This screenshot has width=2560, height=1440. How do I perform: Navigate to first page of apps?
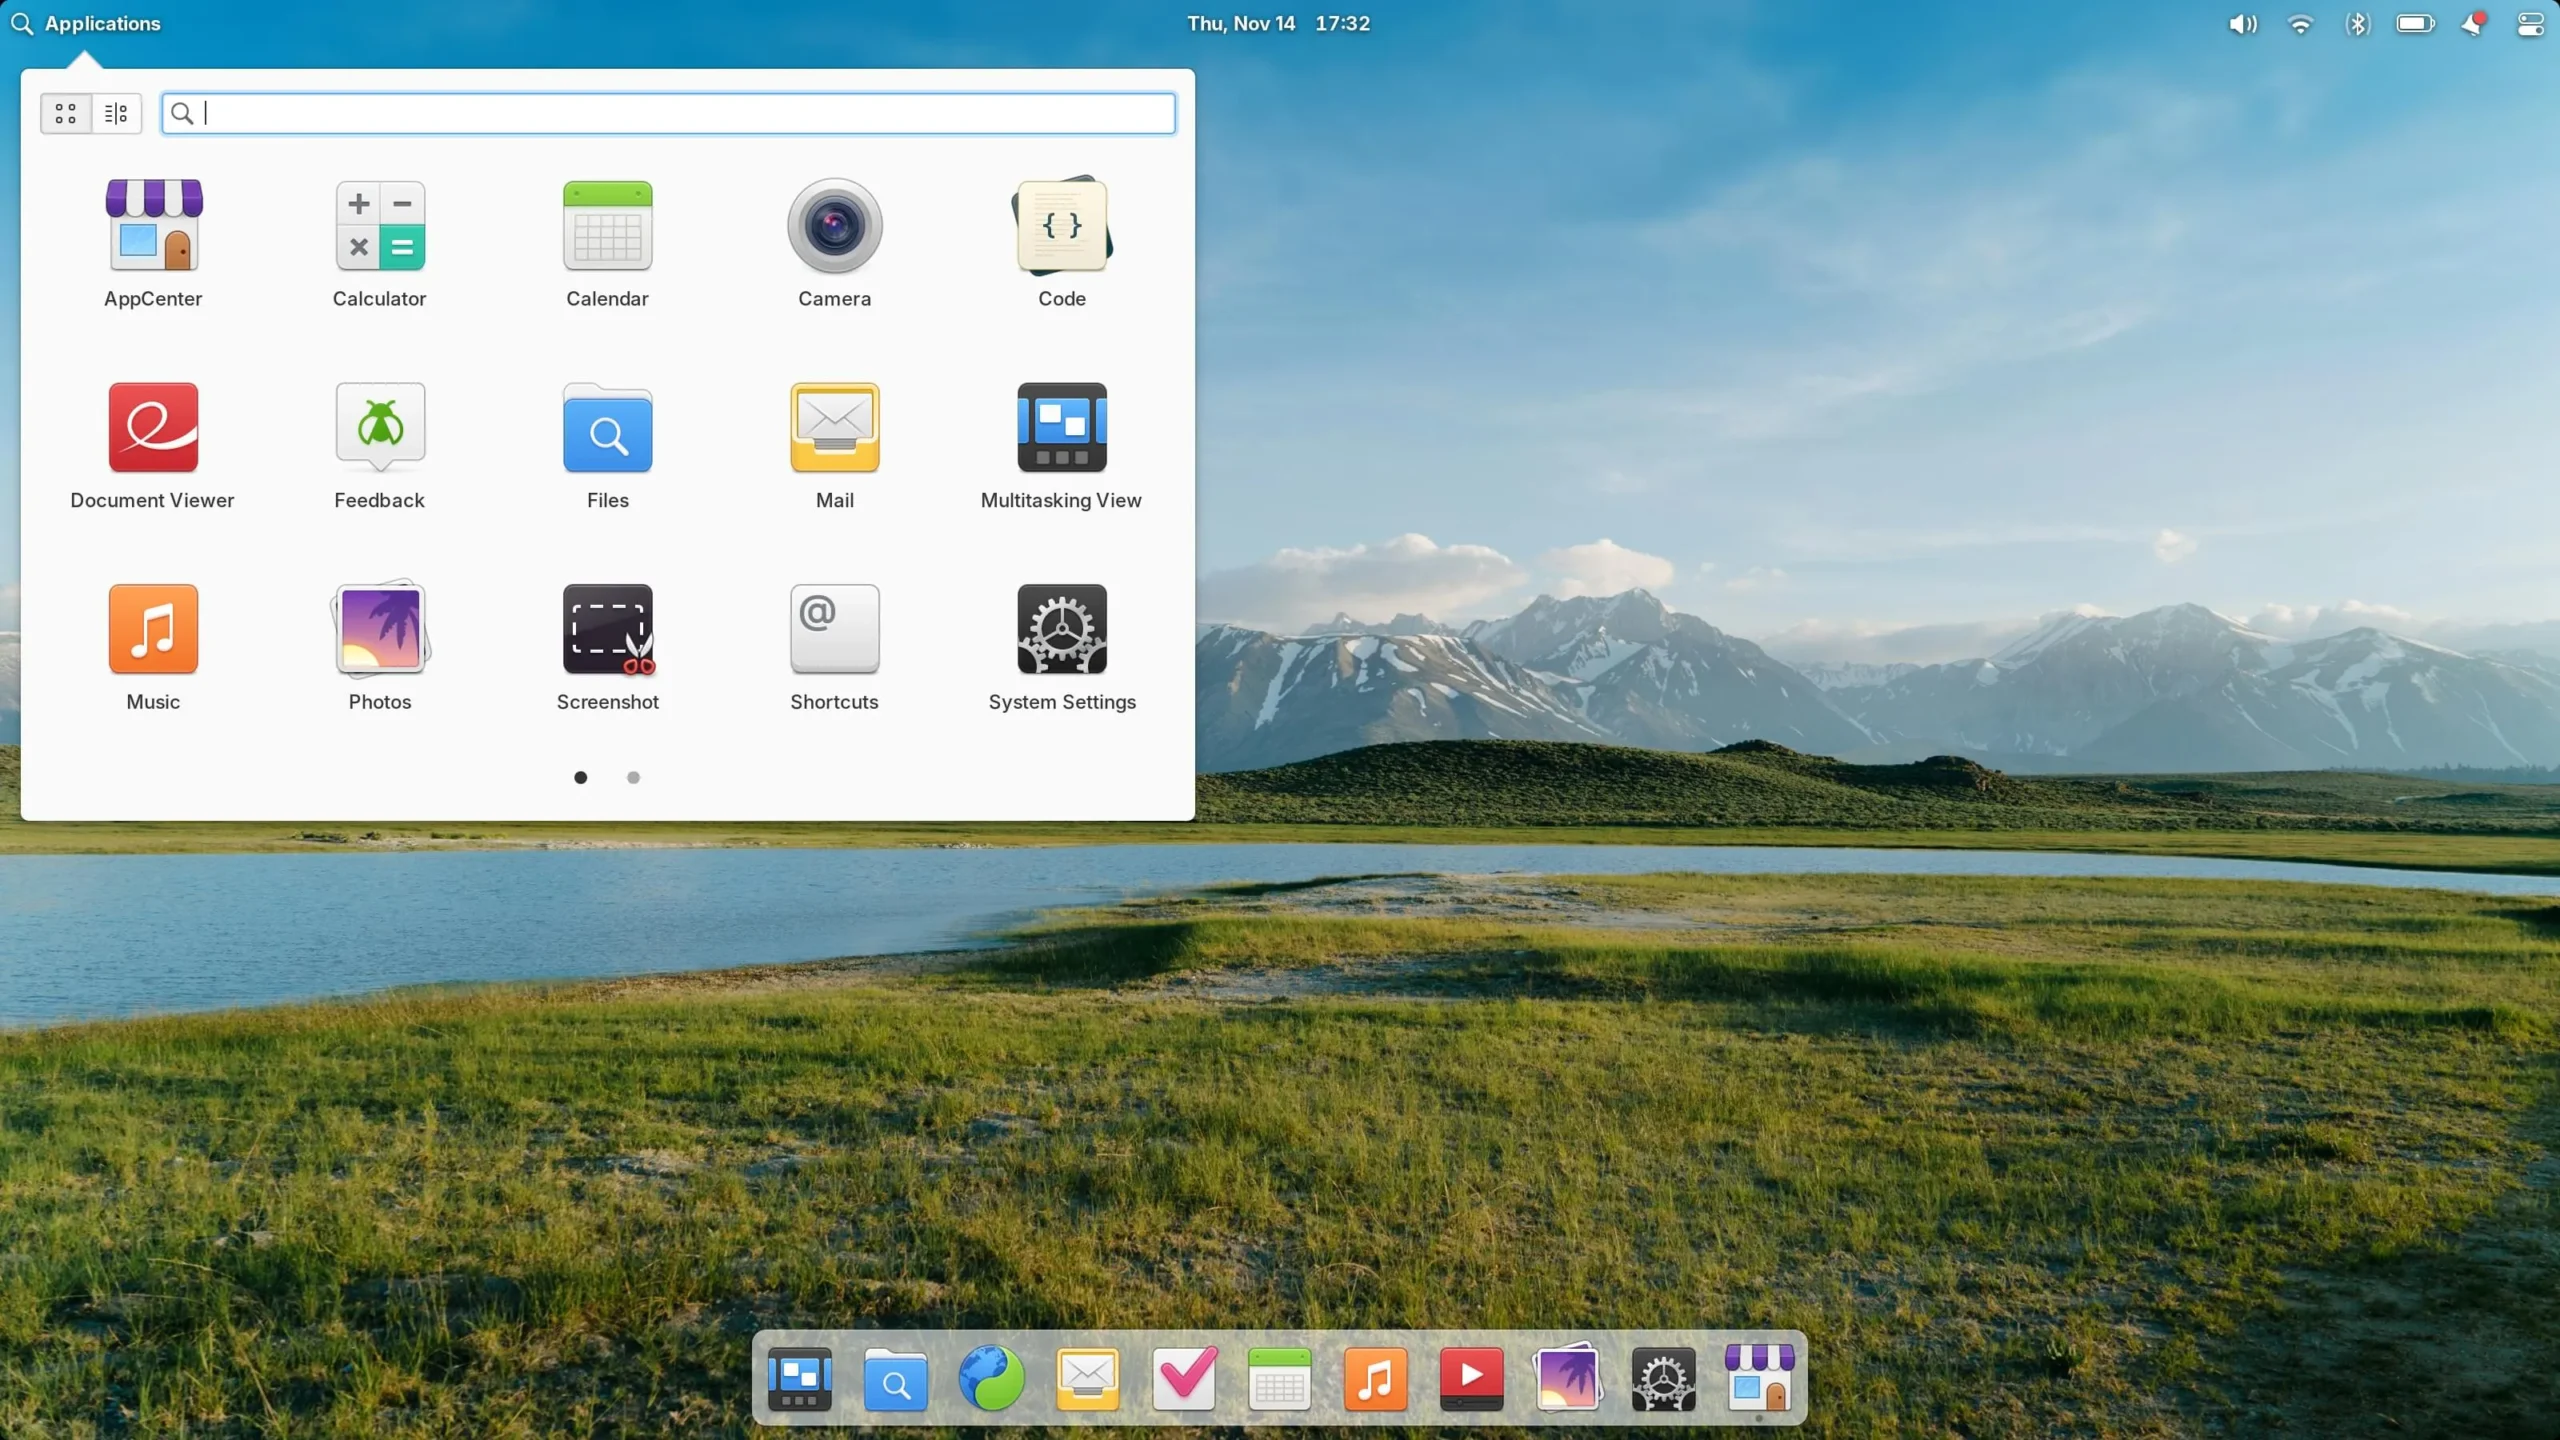tap(580, 777)
